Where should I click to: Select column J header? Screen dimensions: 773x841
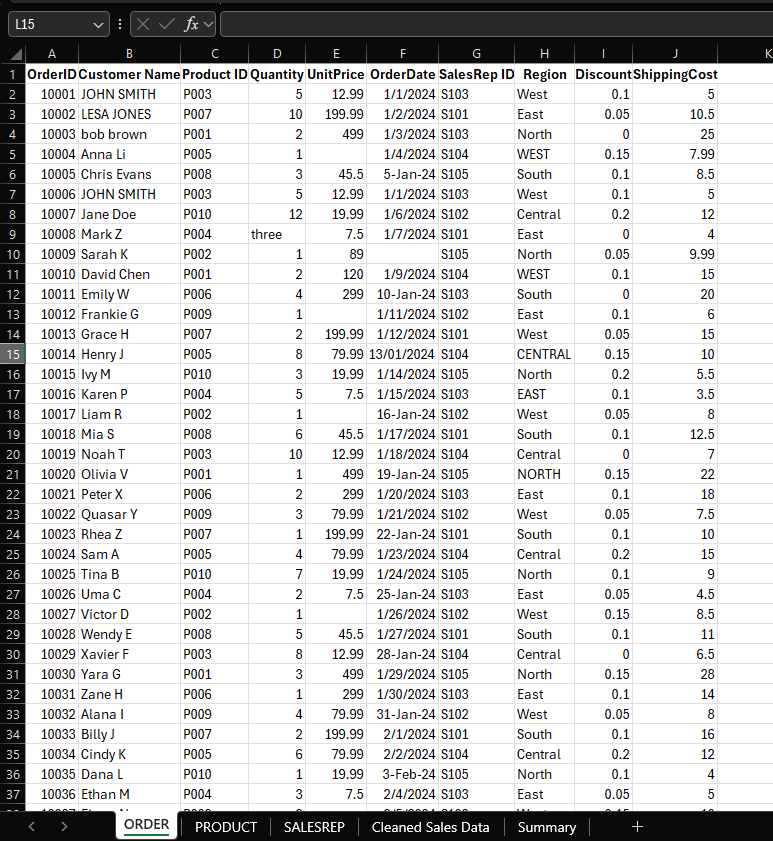pyautogui.click(x=675, y=54)
